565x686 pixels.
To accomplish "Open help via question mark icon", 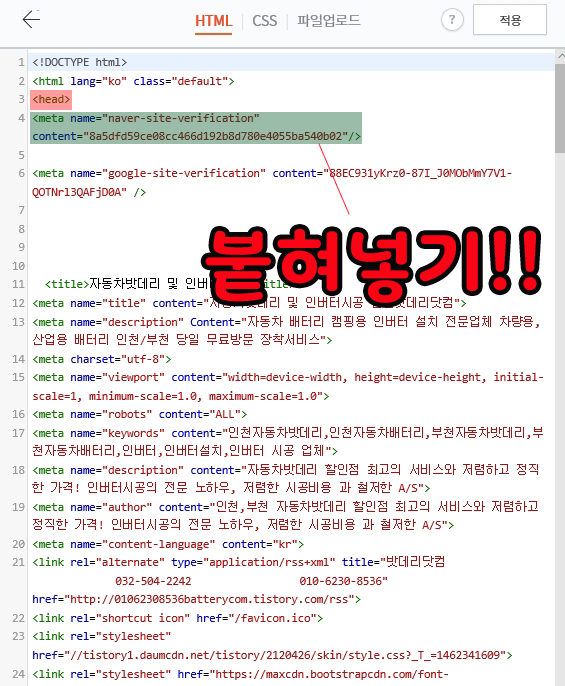I will (x=452, y=20).
